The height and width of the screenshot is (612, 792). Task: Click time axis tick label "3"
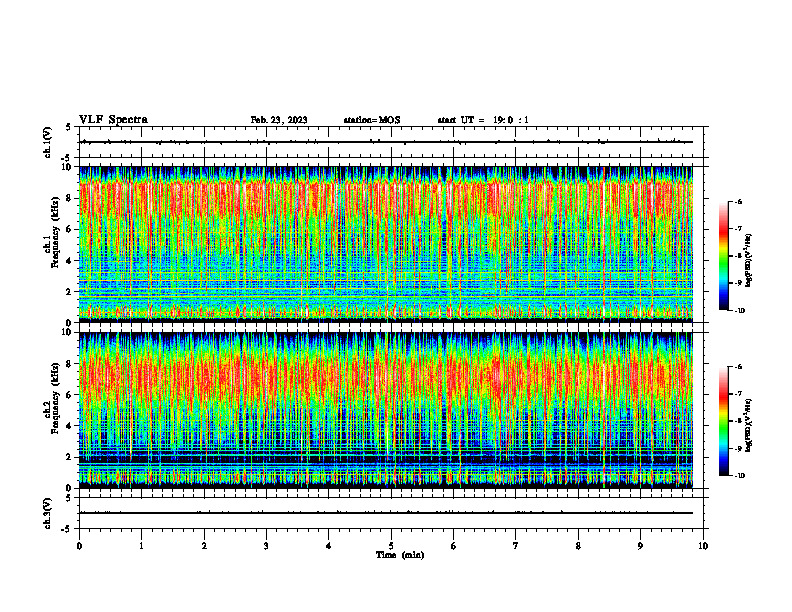pyautogui.click(x=266, y=546)
